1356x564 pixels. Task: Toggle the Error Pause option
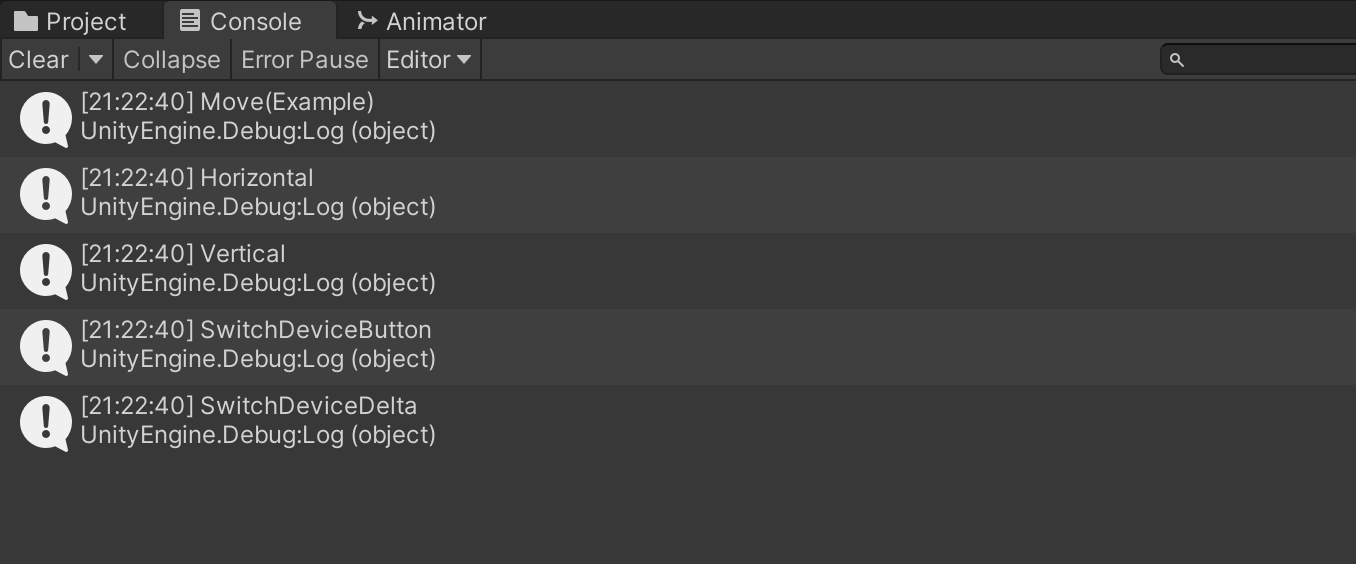click(305, 60)
